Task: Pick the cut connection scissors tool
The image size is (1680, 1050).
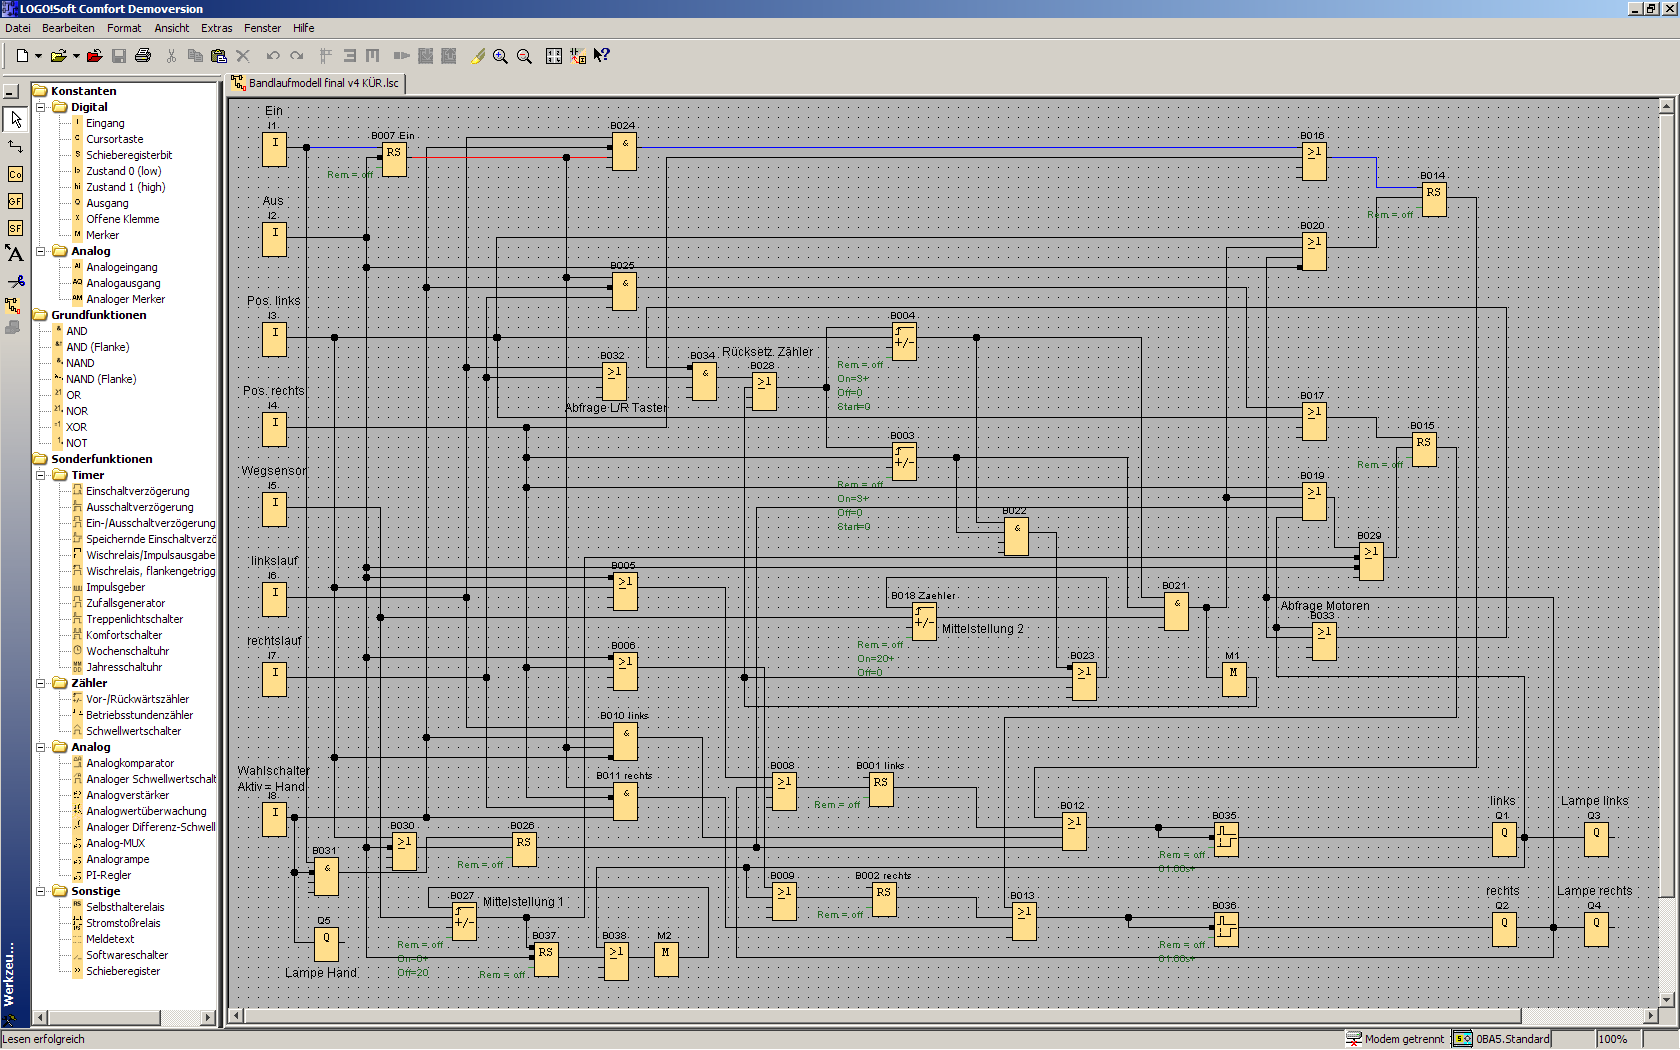Action: point(15,281)
